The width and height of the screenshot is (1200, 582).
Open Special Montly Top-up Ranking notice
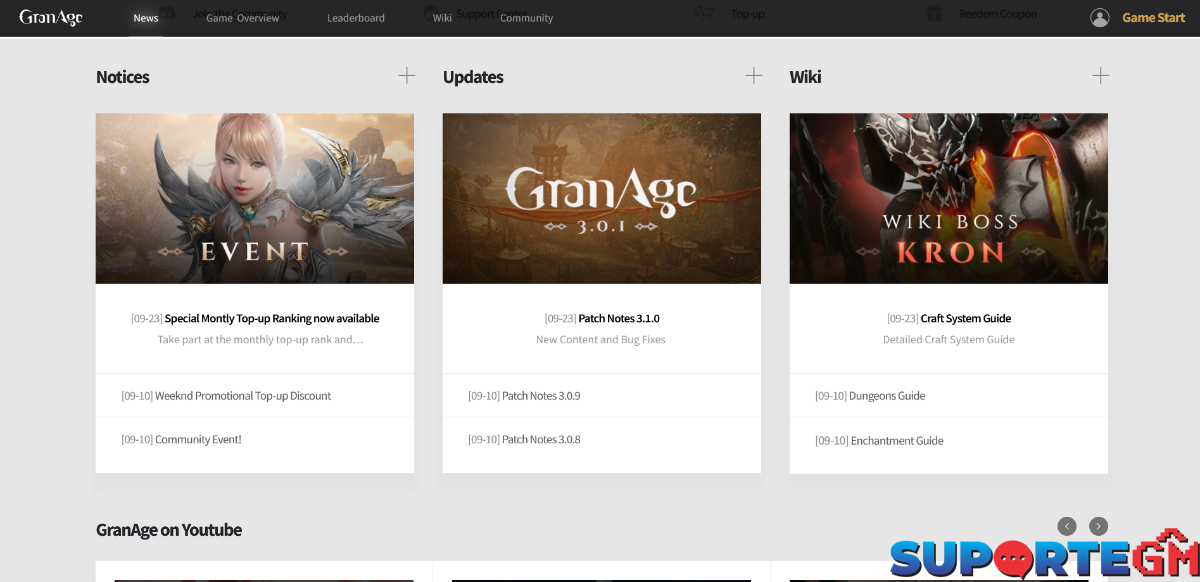click(272, 319)
